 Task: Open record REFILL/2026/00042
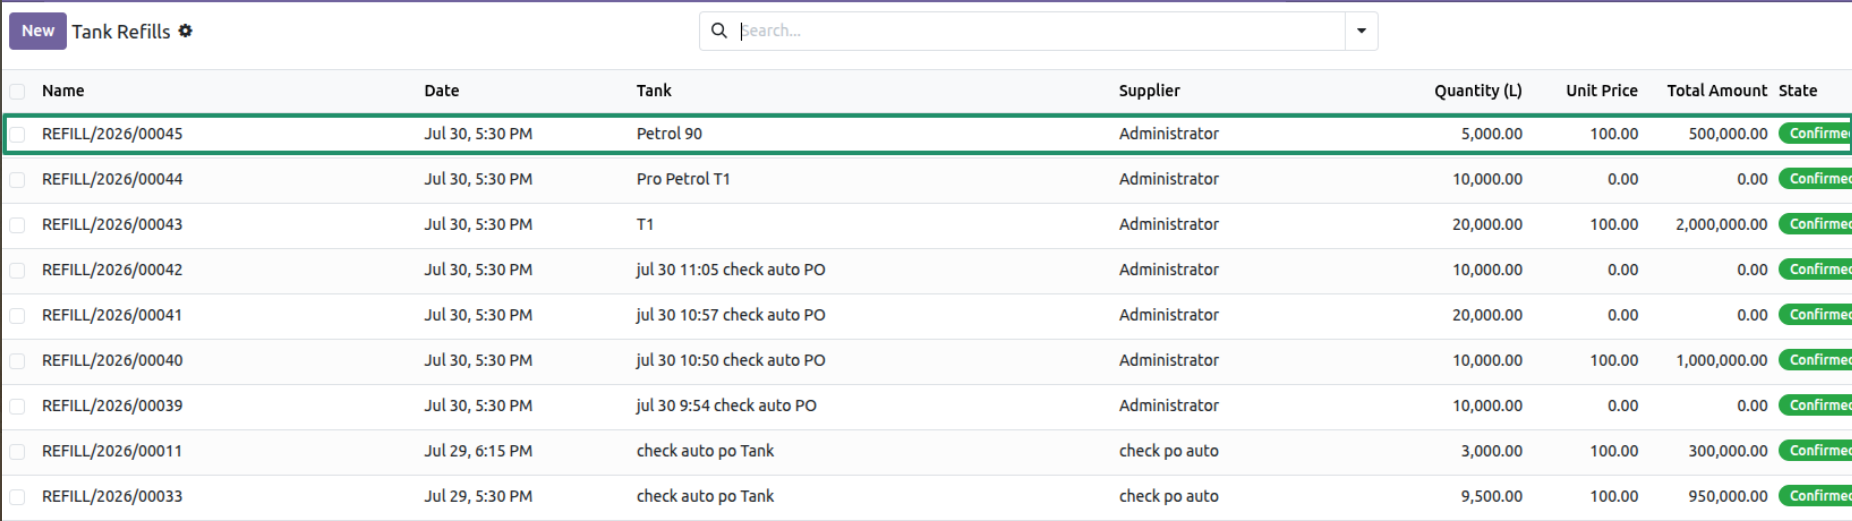click(x=112, y=269)
